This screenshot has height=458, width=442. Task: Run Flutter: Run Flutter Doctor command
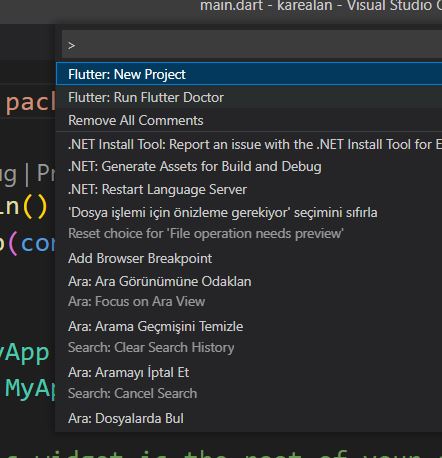coord(249,97)
